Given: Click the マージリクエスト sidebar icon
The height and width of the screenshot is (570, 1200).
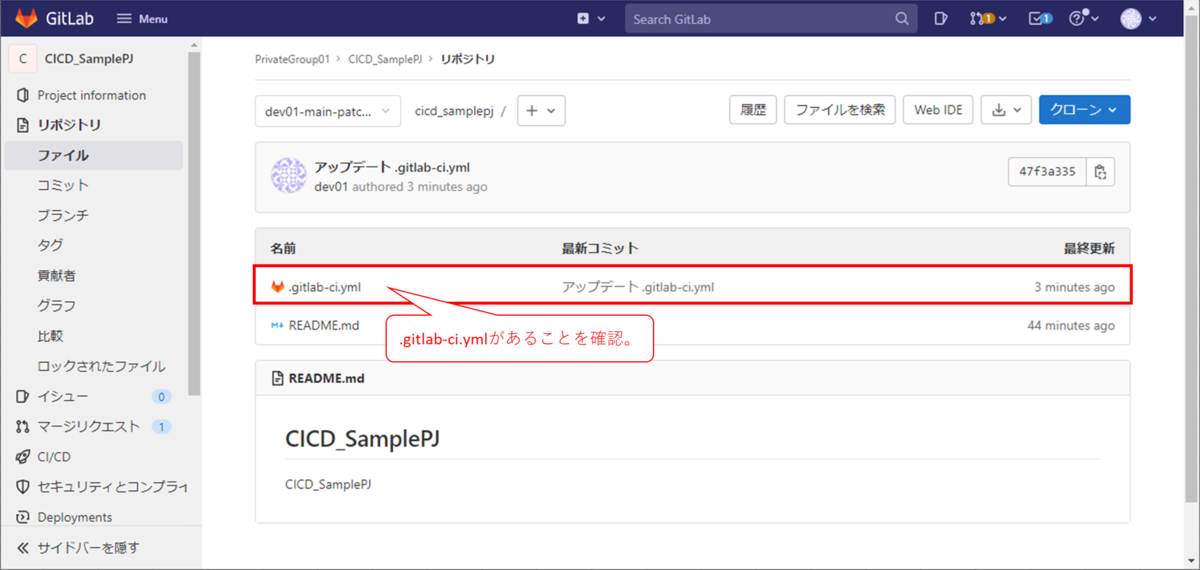Looking at the screenshot, I should point(22,426).
